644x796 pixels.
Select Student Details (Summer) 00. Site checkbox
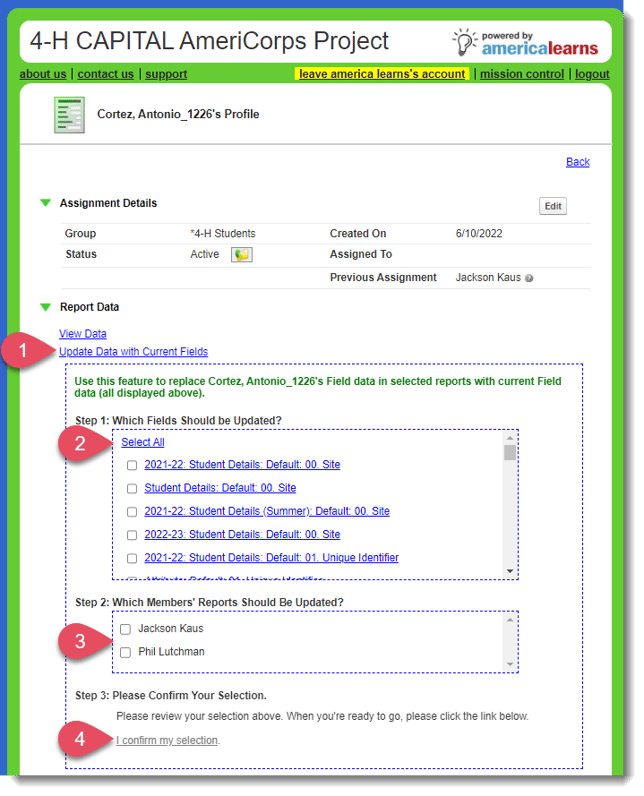132,512
